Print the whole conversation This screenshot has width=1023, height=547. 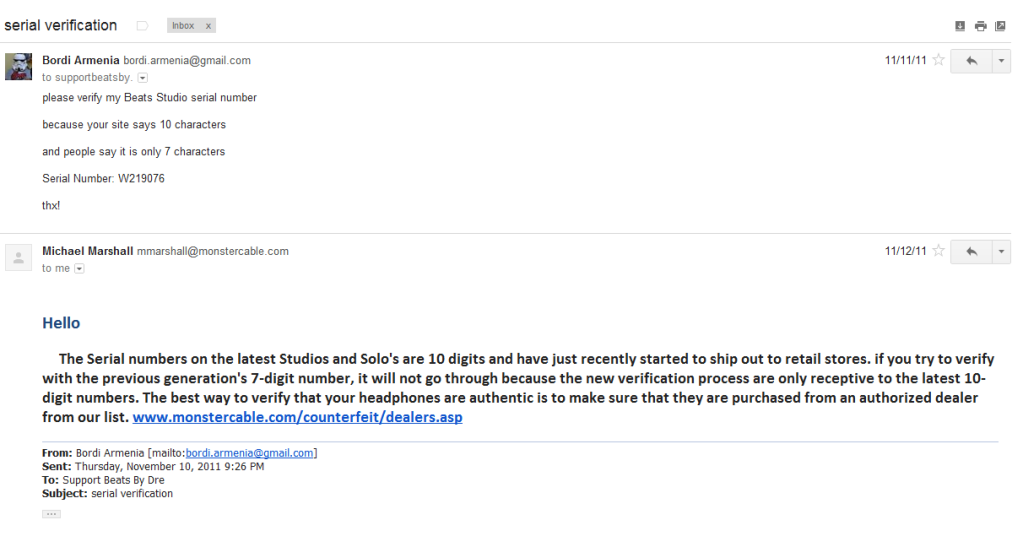981,26
